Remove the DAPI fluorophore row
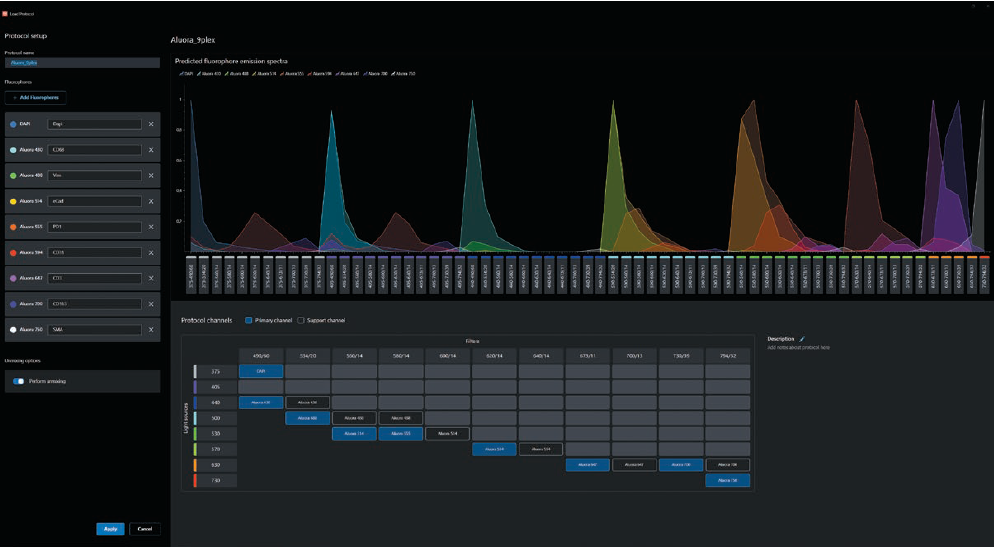994x547 pixels. (151, 124)
